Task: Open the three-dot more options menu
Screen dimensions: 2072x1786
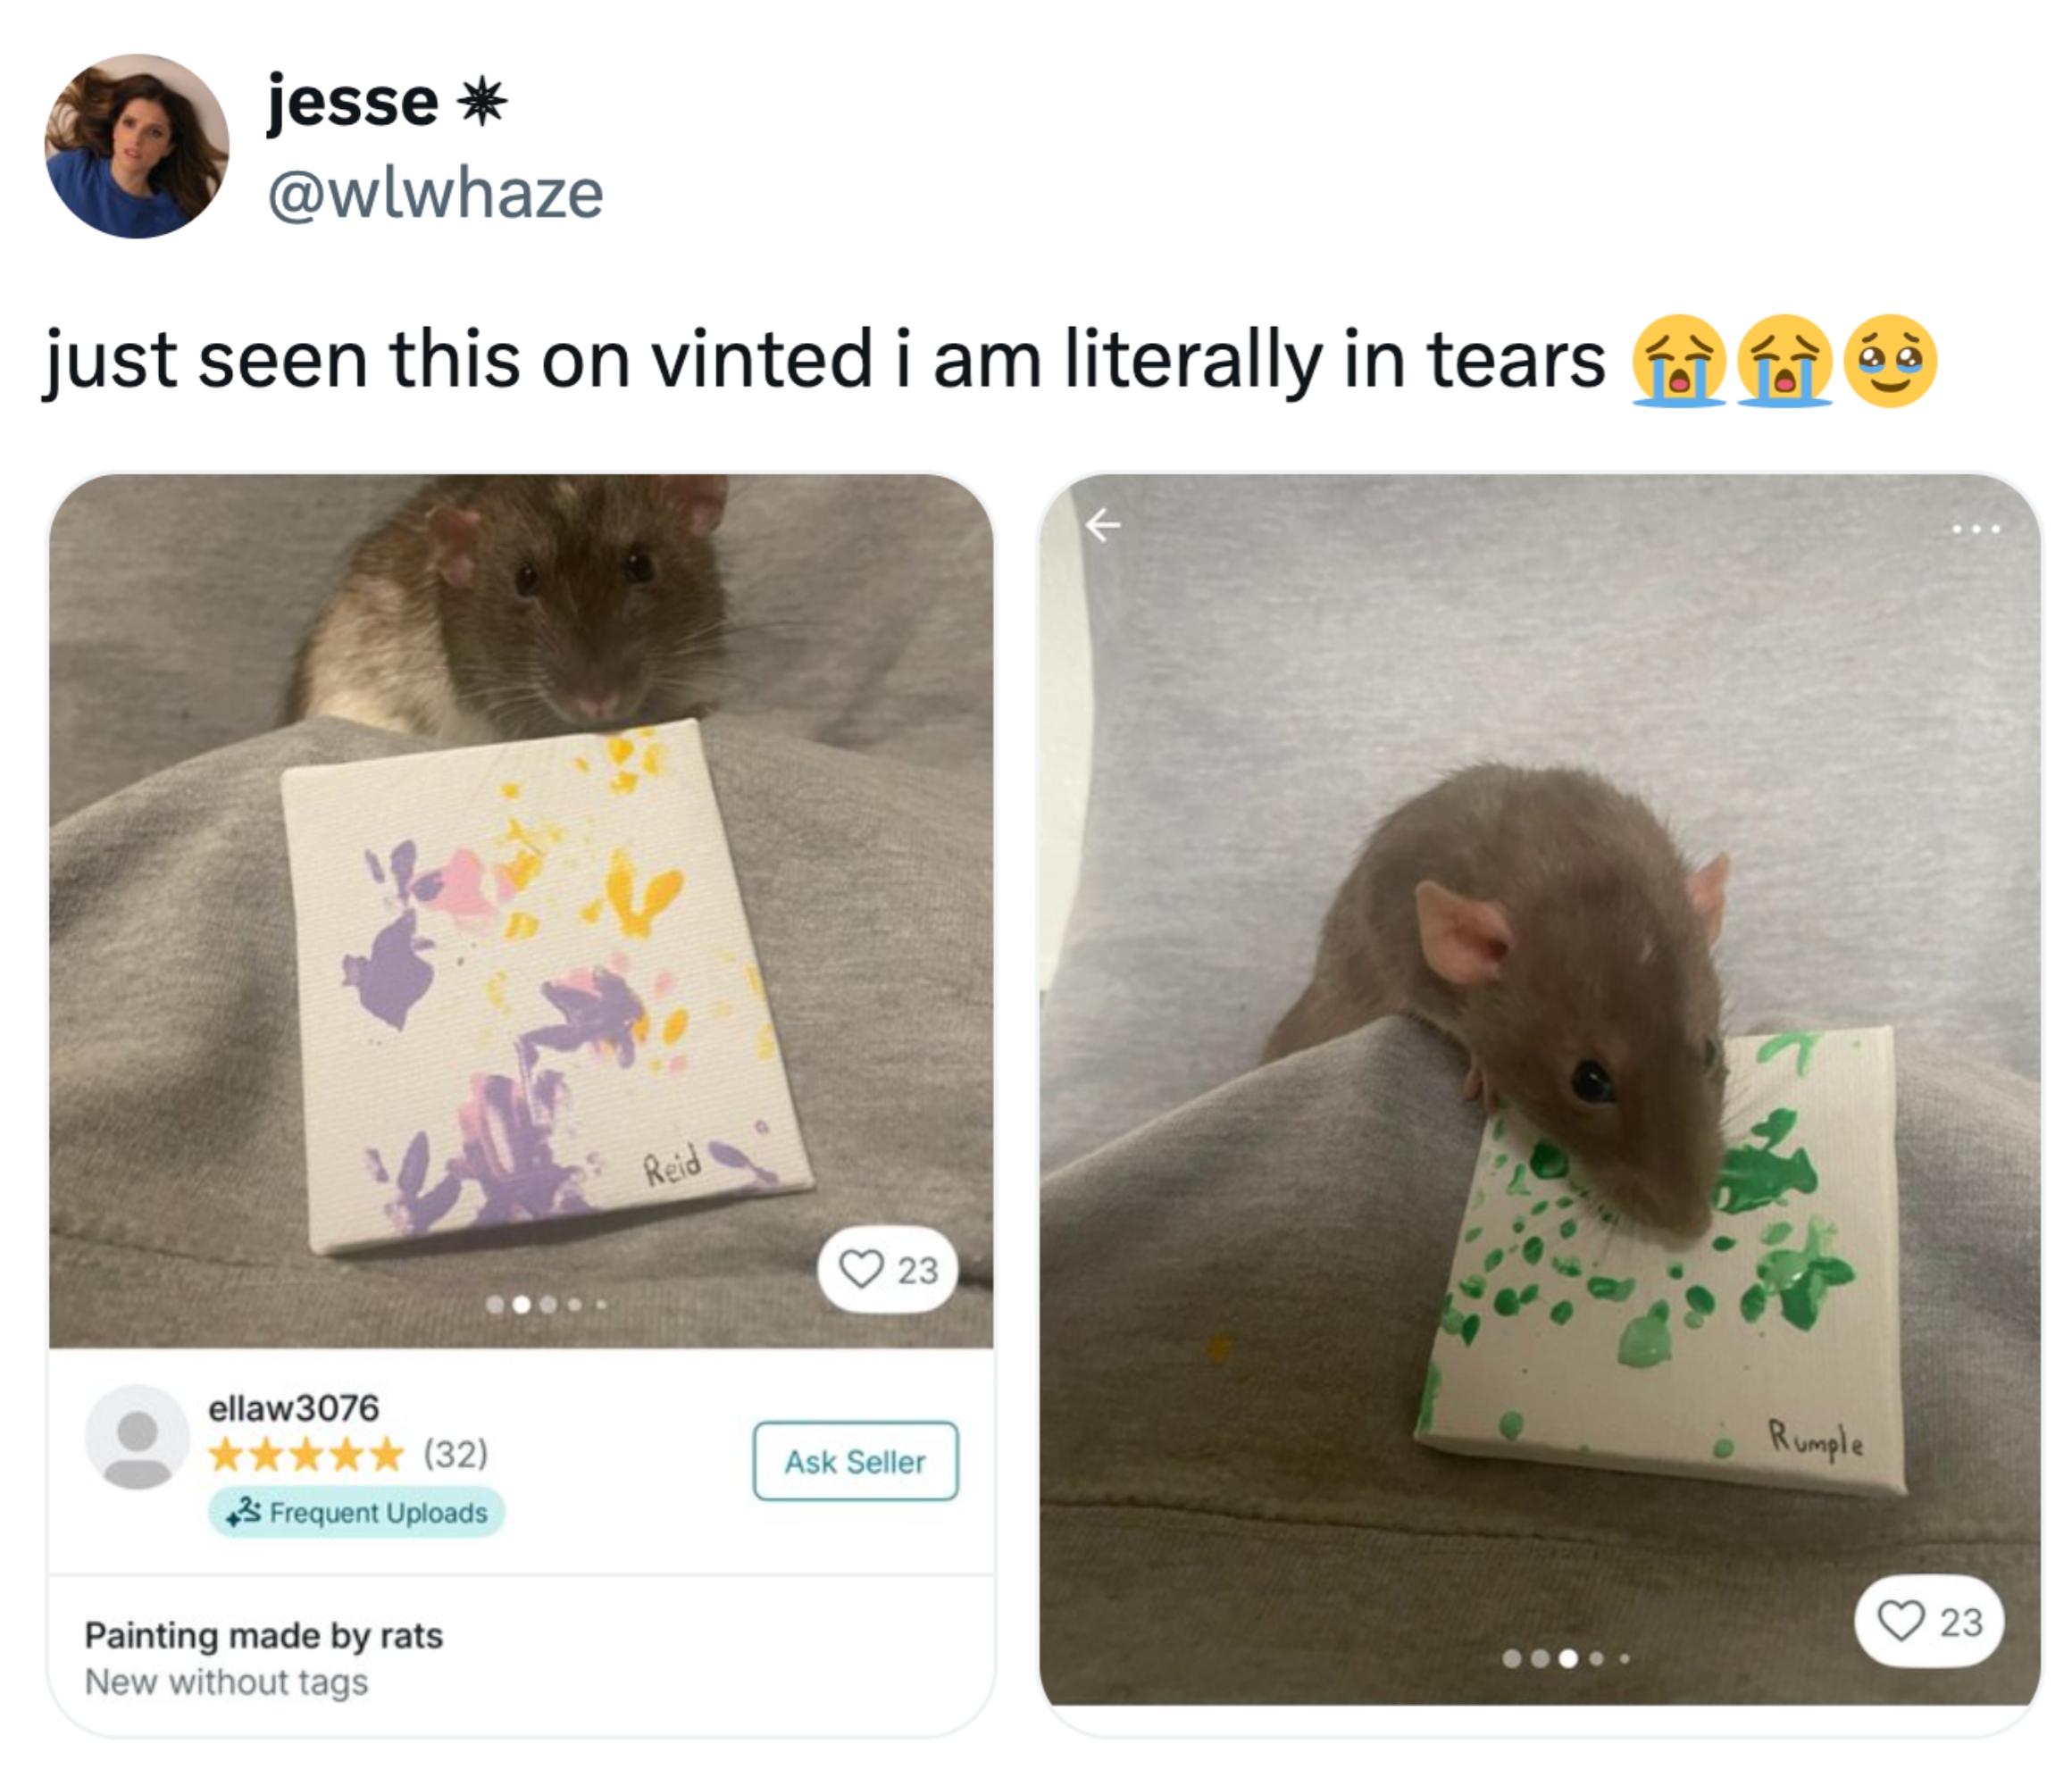Action: pyautogui.click(x=1976, y=529)
